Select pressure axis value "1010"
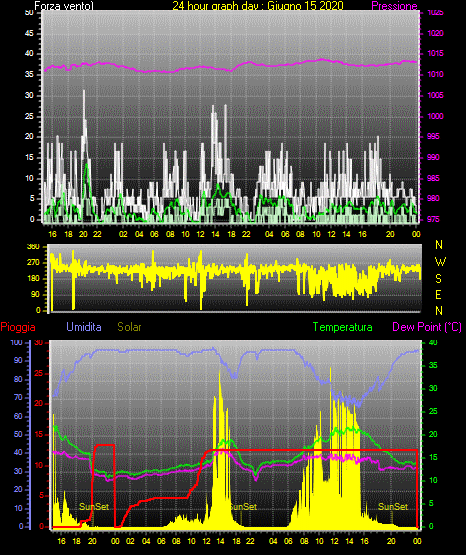This screenshot has width=466, height=555. [x=435, y=74]
